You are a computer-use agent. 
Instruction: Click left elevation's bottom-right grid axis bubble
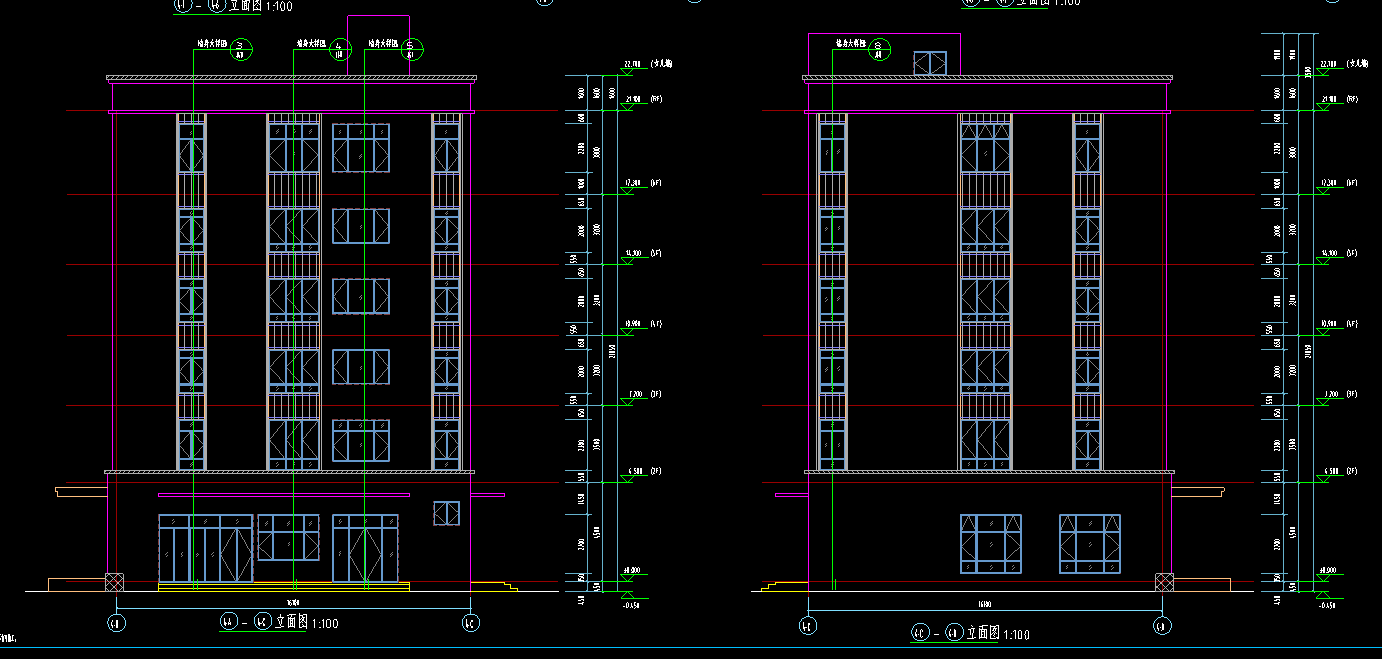[470, 623]
